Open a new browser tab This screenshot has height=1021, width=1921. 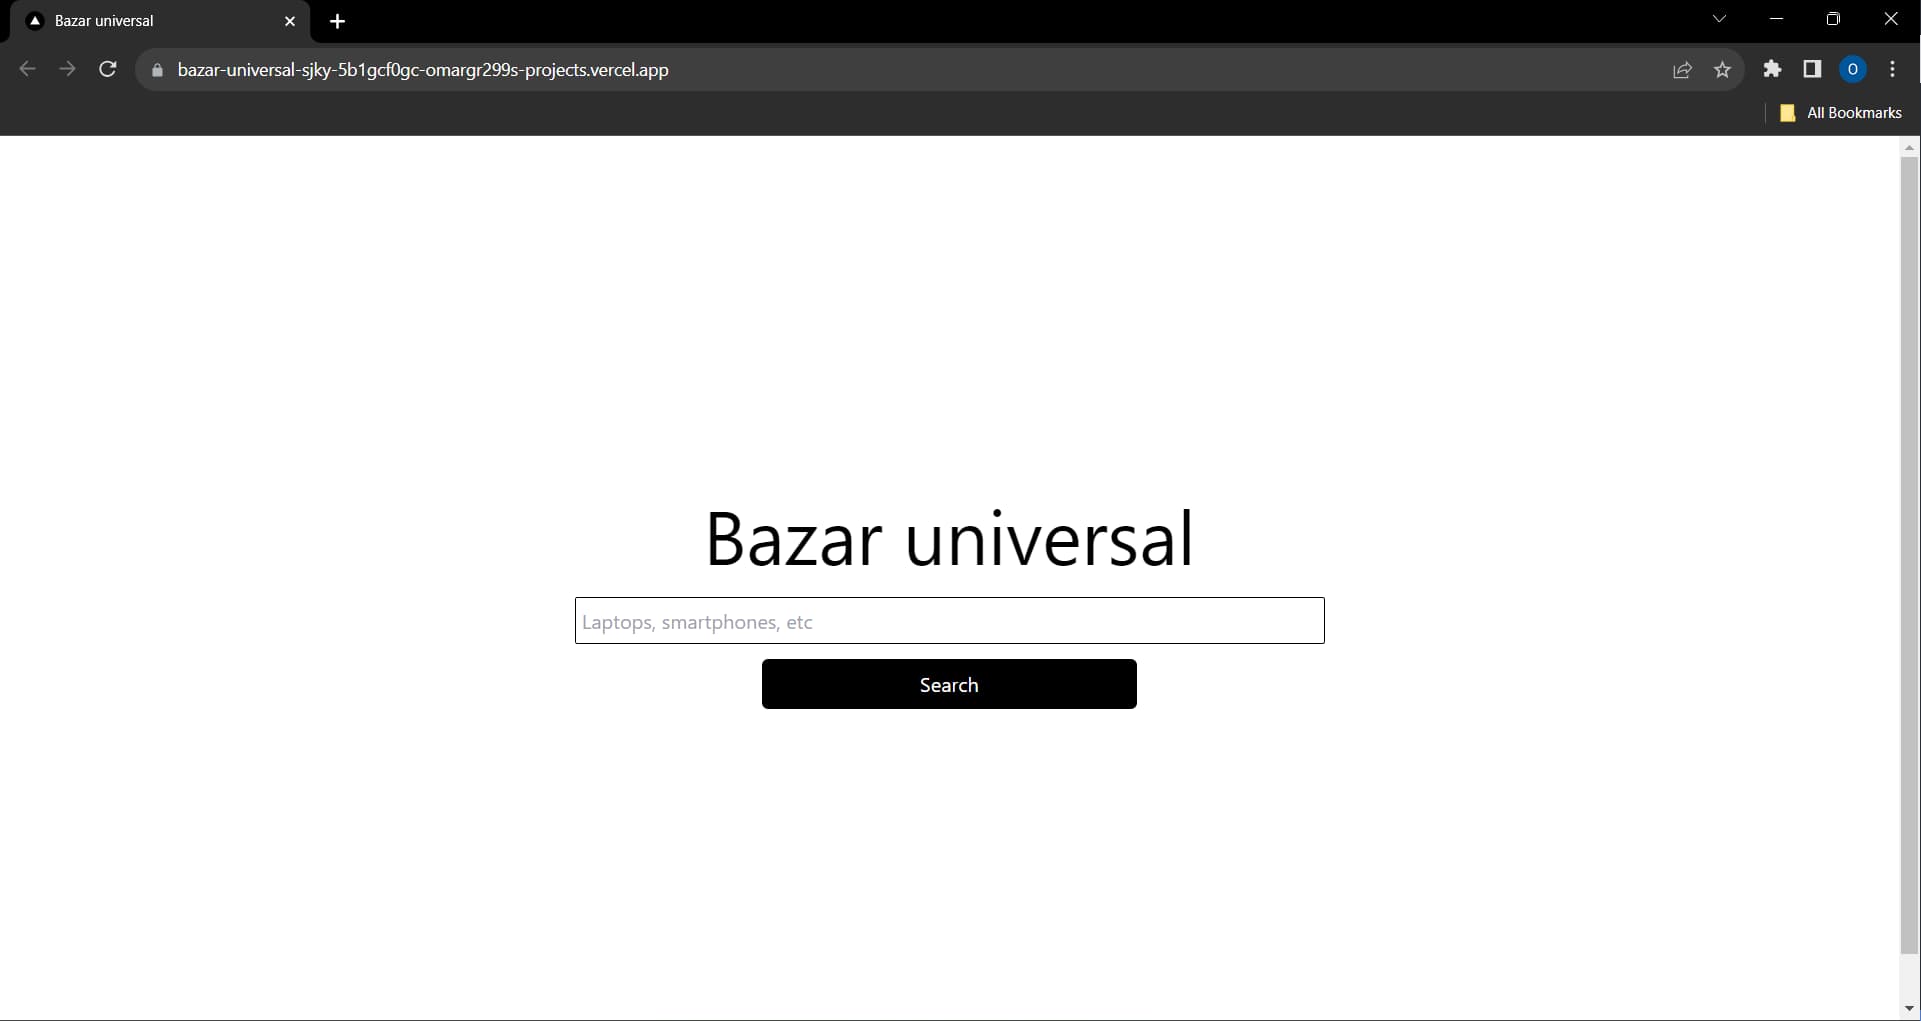click(x=338, y=21)
